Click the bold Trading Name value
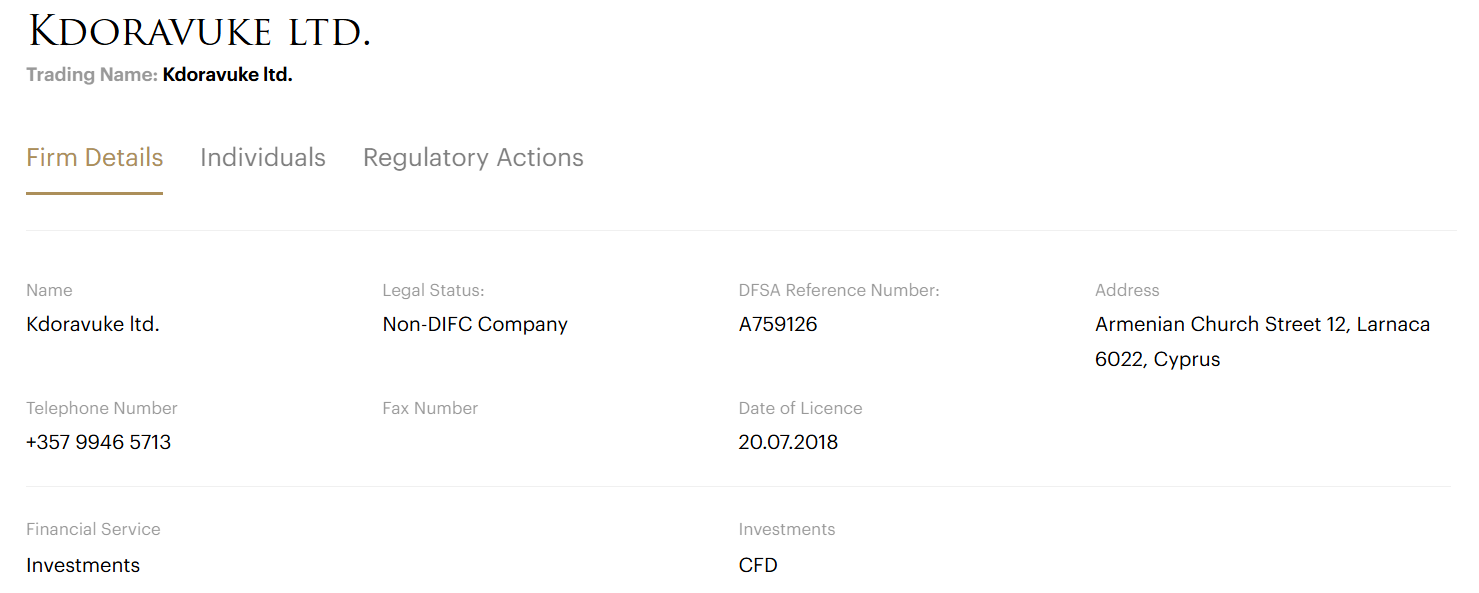The height and width of the screenshot is (593, 1479). [x=227, y=75]
